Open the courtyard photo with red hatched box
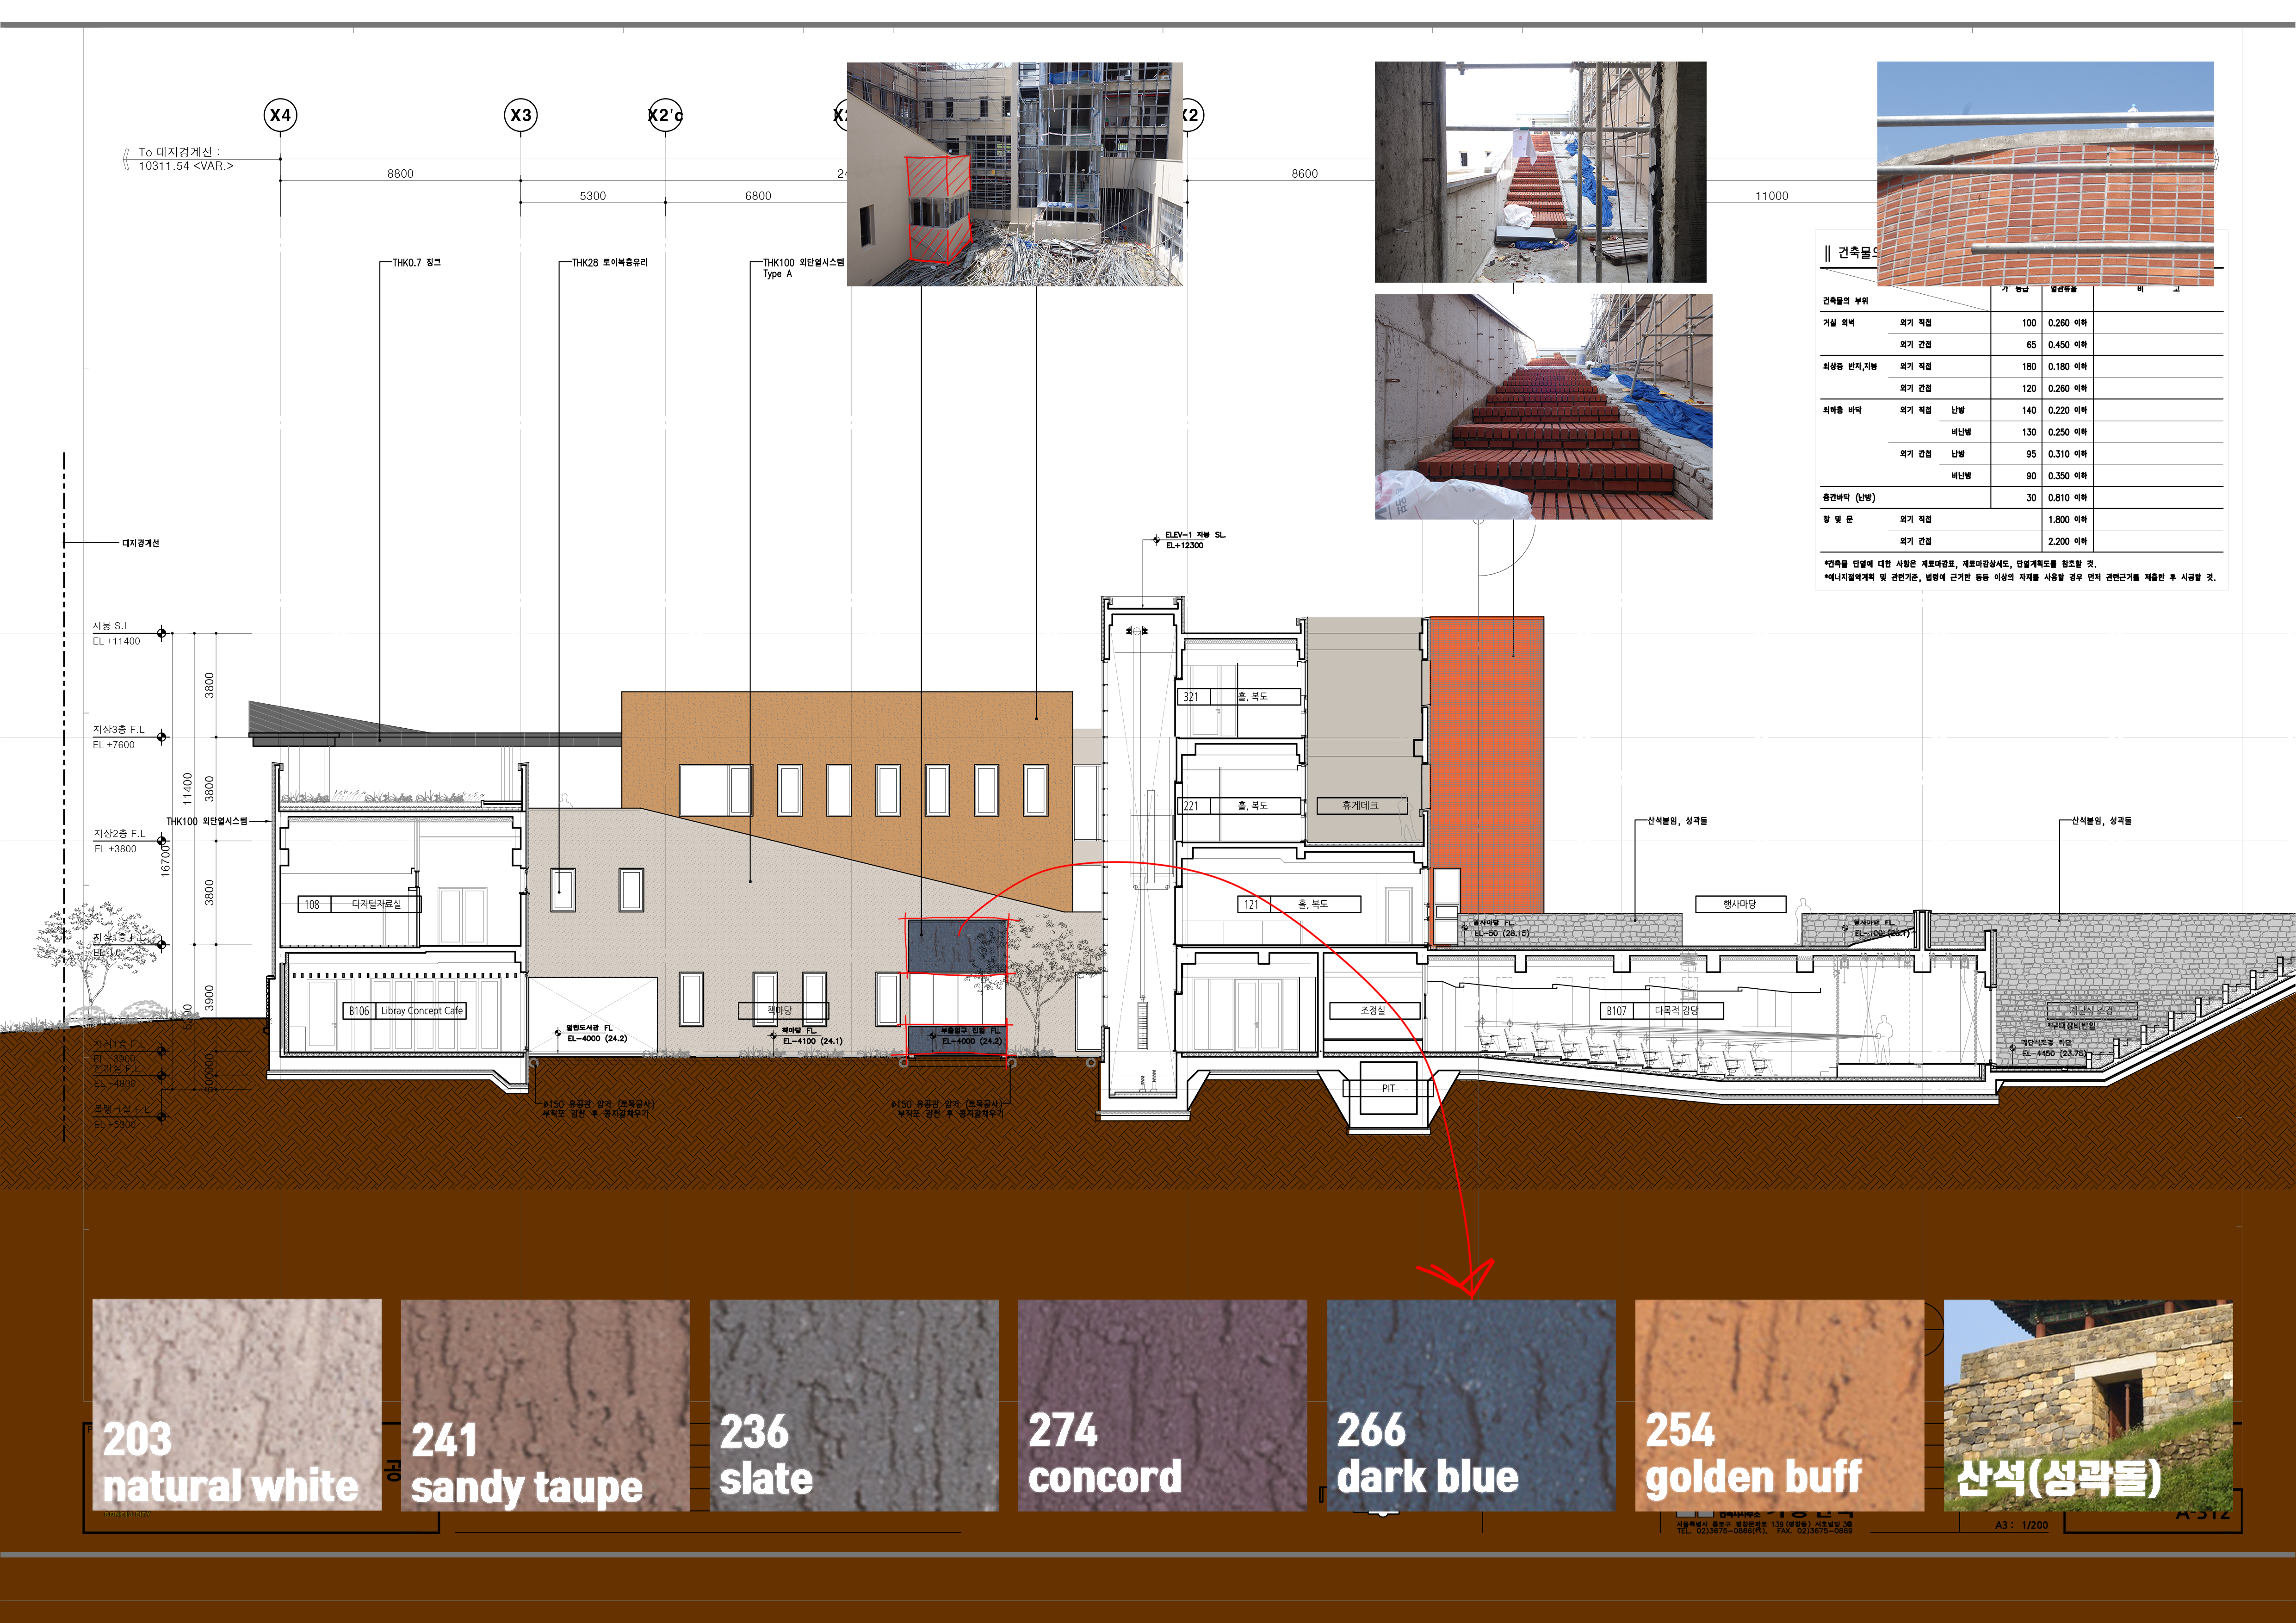The image size is (2296, 1623). point(1014,174)
